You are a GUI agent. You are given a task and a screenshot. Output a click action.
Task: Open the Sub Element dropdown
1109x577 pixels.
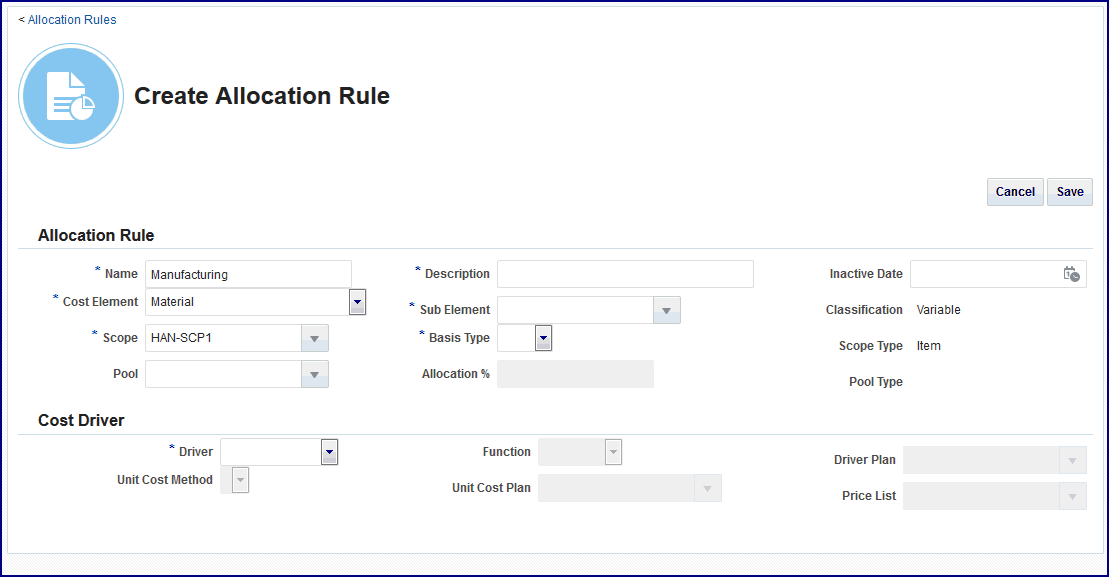(666, 310)
